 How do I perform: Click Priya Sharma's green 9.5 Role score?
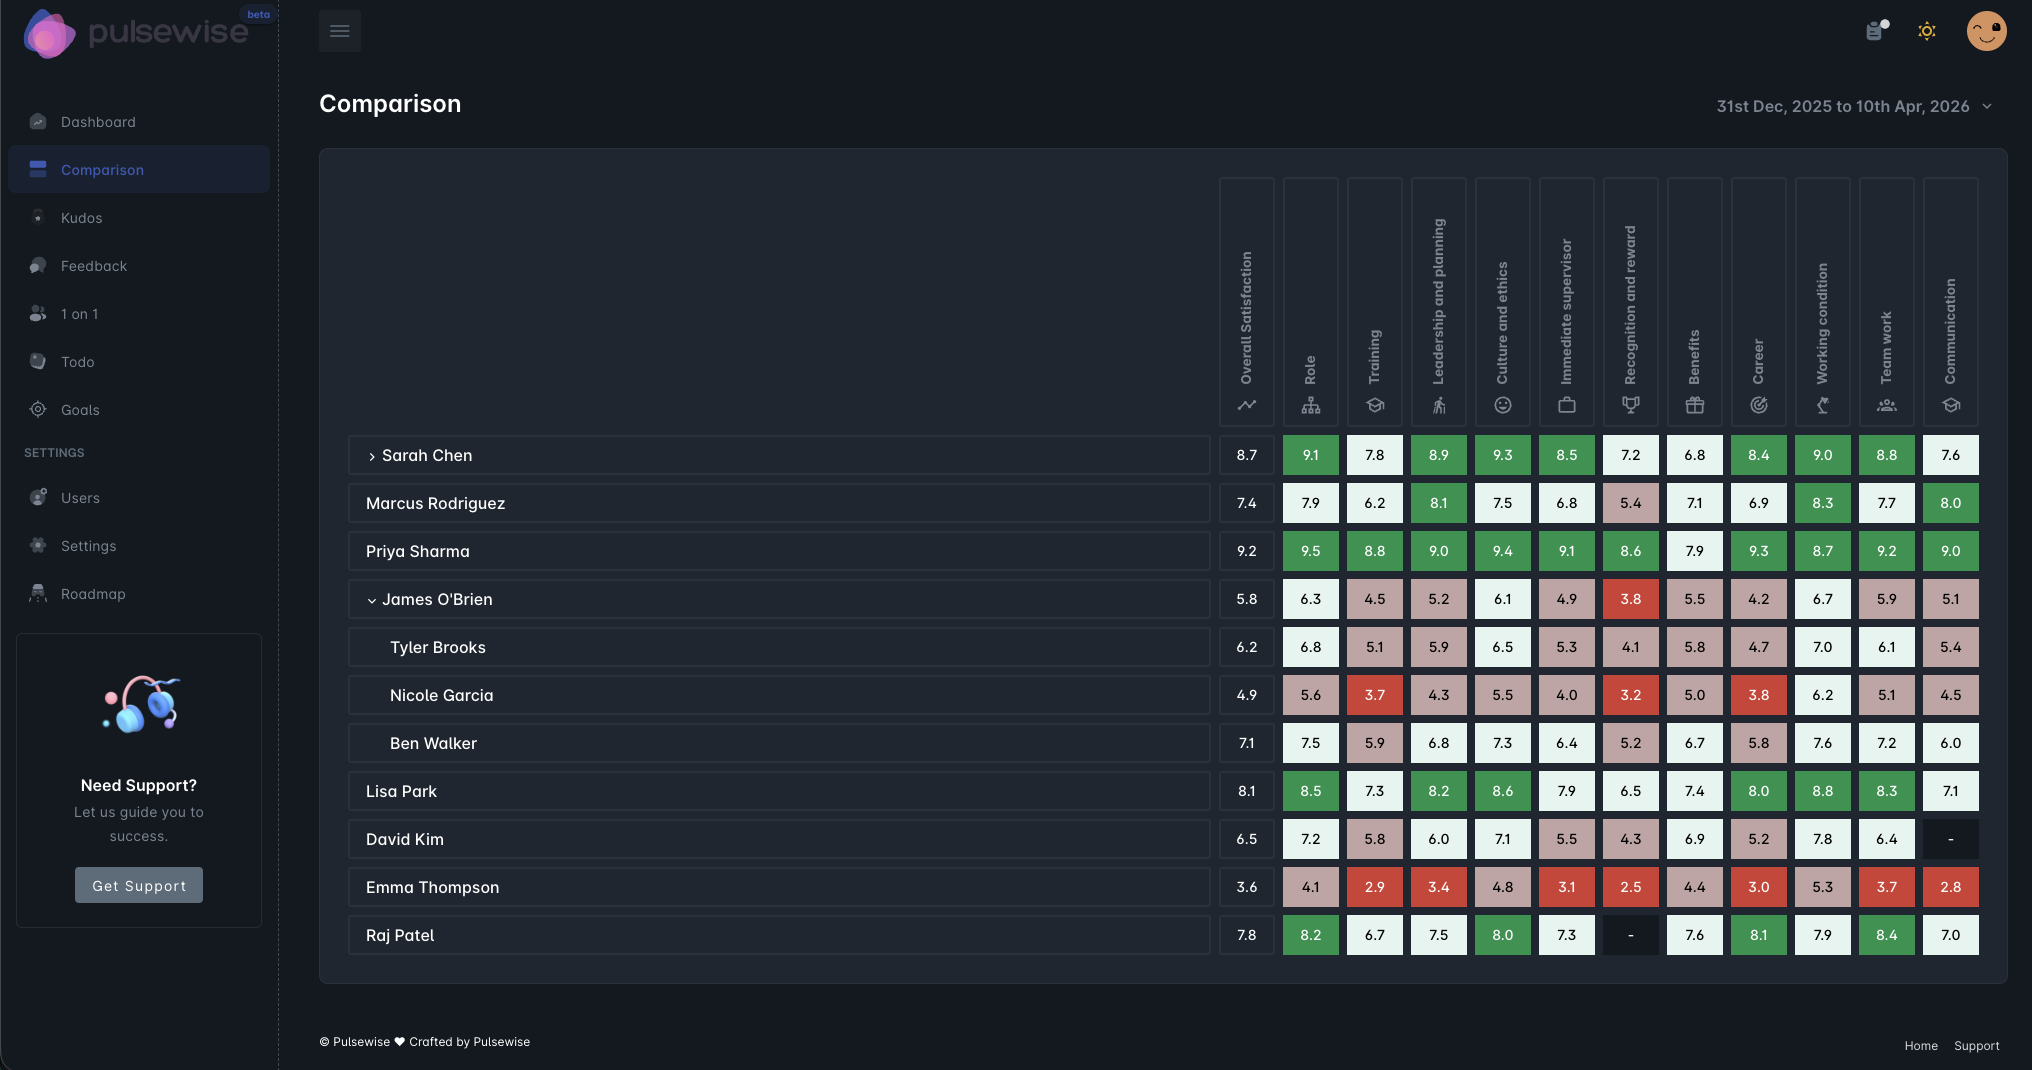point(1310,551)
